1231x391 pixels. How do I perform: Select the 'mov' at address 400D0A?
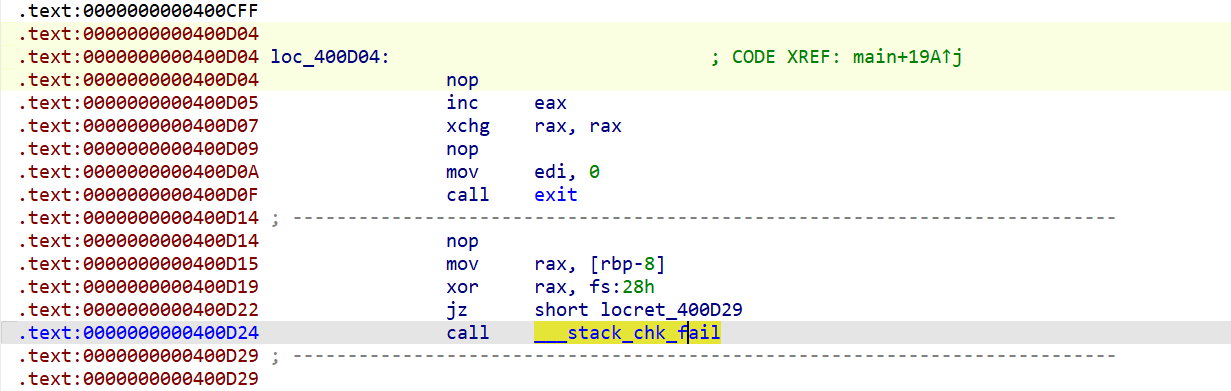[x=462, y=172]
